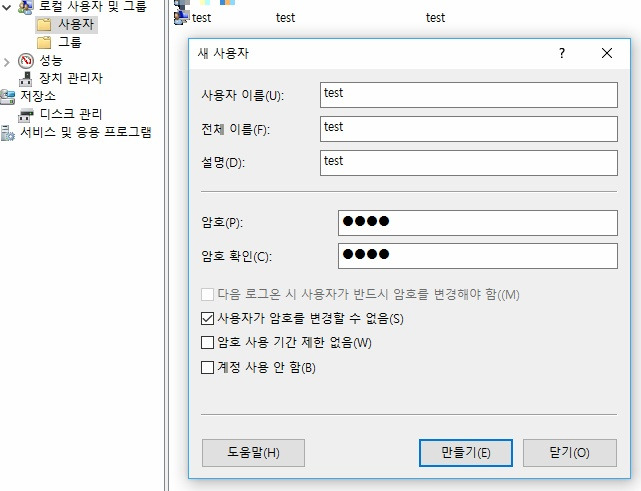
Task: Select 성능 tree item text
Action: 51,61
